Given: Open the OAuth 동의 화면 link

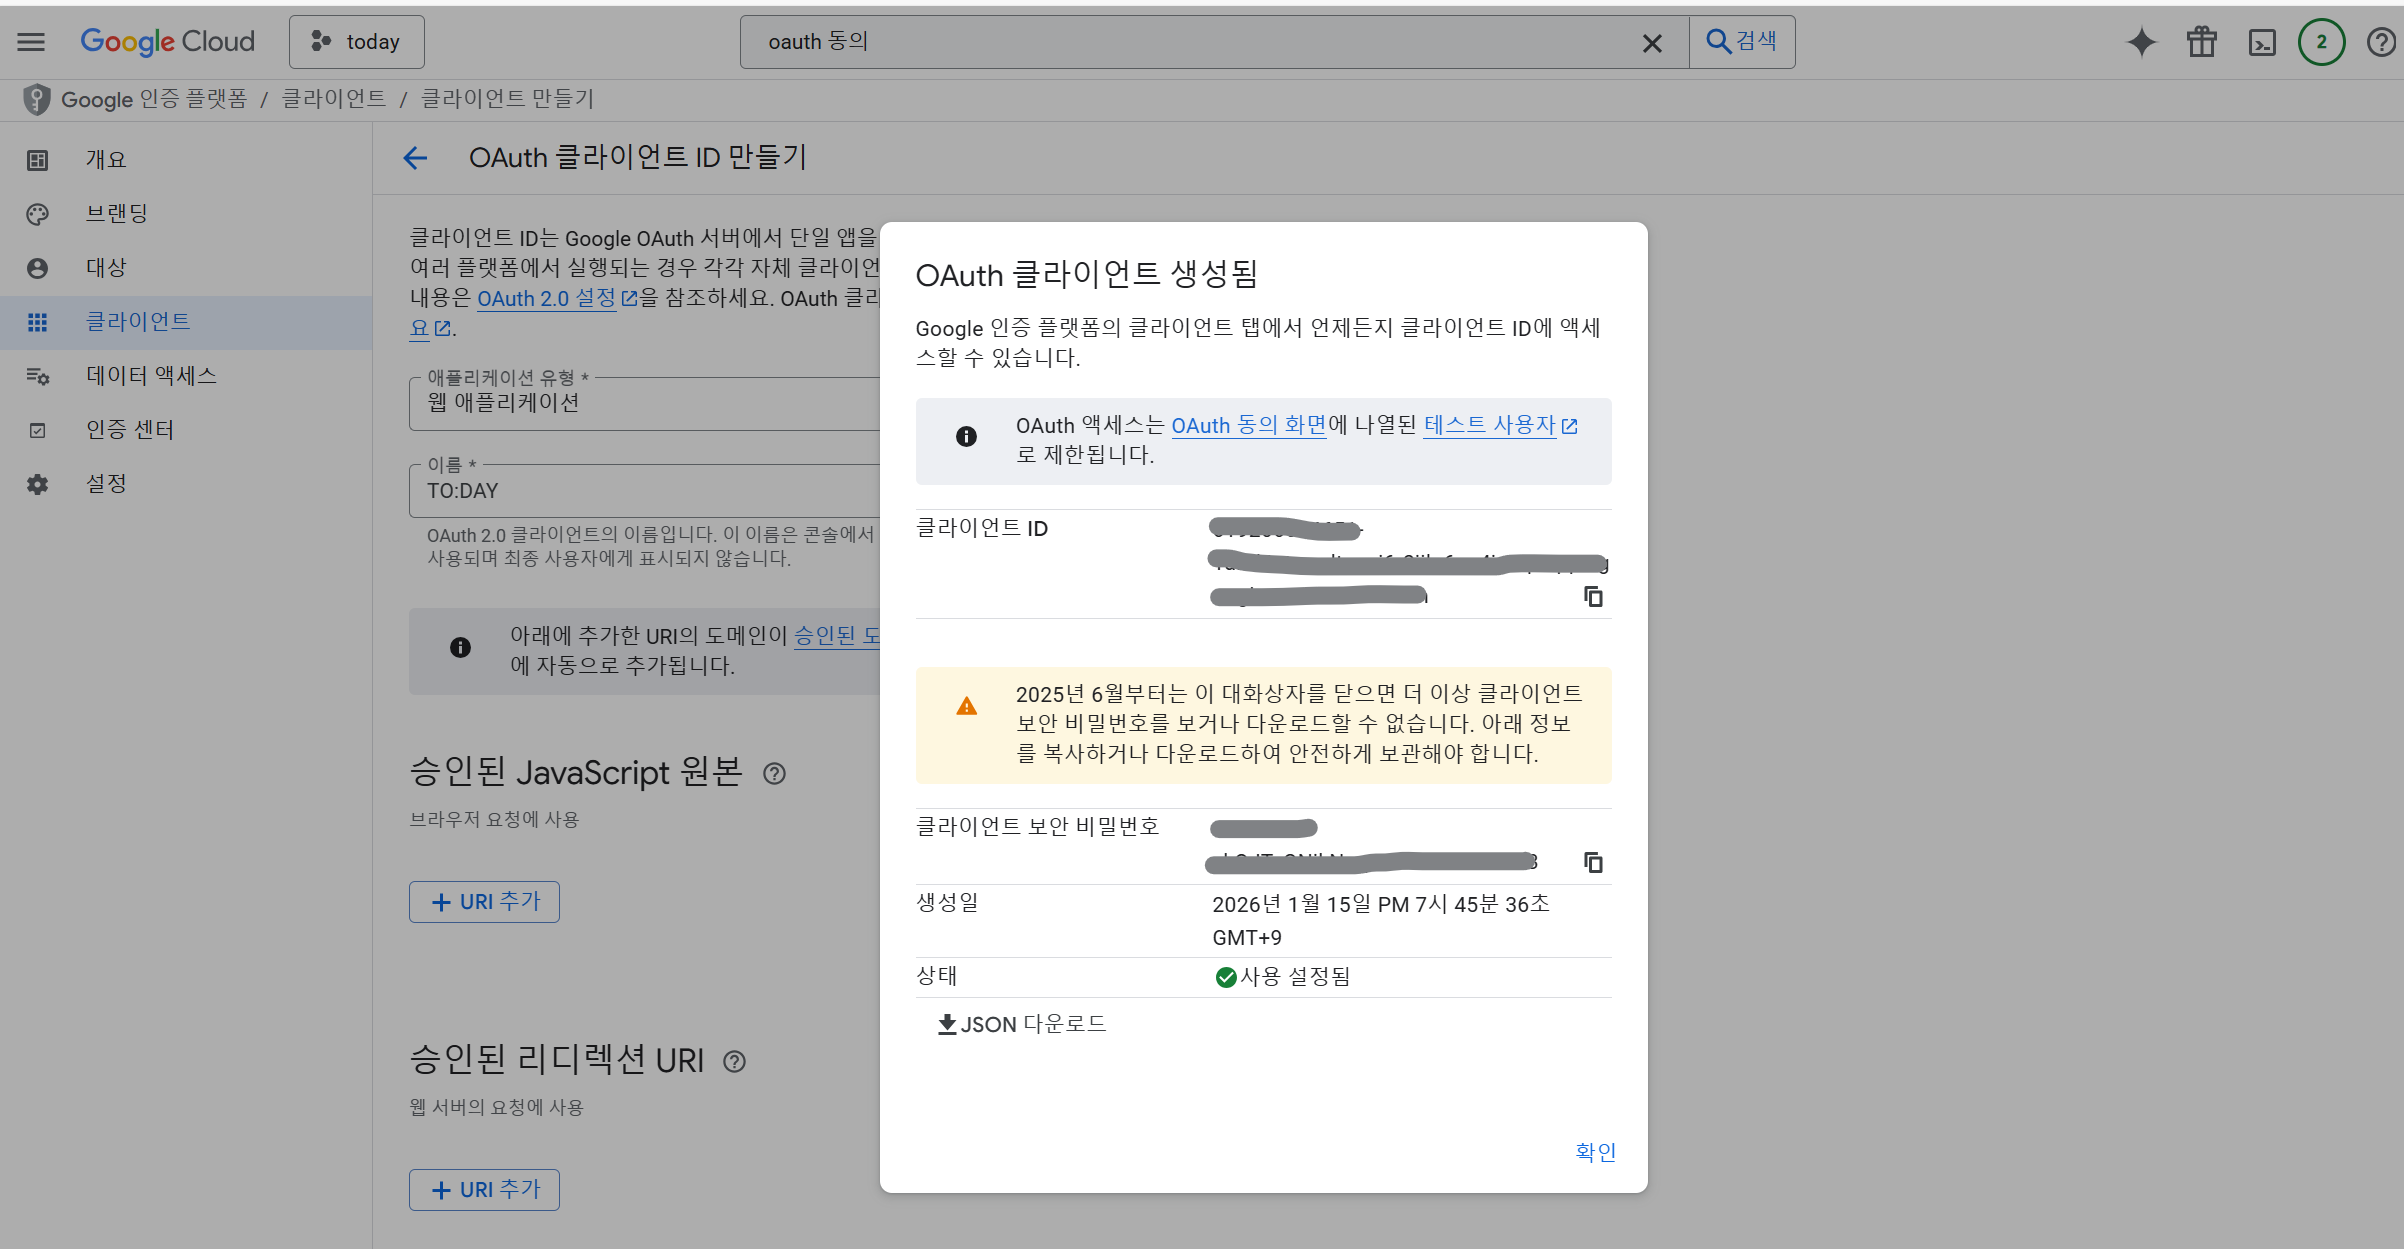Looking at the screenshot, I should (1249, 426).
